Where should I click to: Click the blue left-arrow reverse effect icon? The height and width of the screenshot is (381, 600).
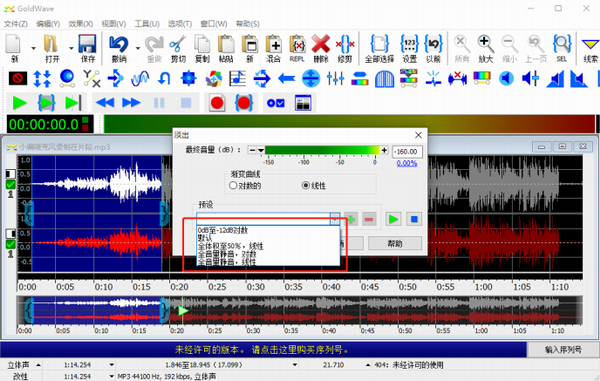(286, 78)
